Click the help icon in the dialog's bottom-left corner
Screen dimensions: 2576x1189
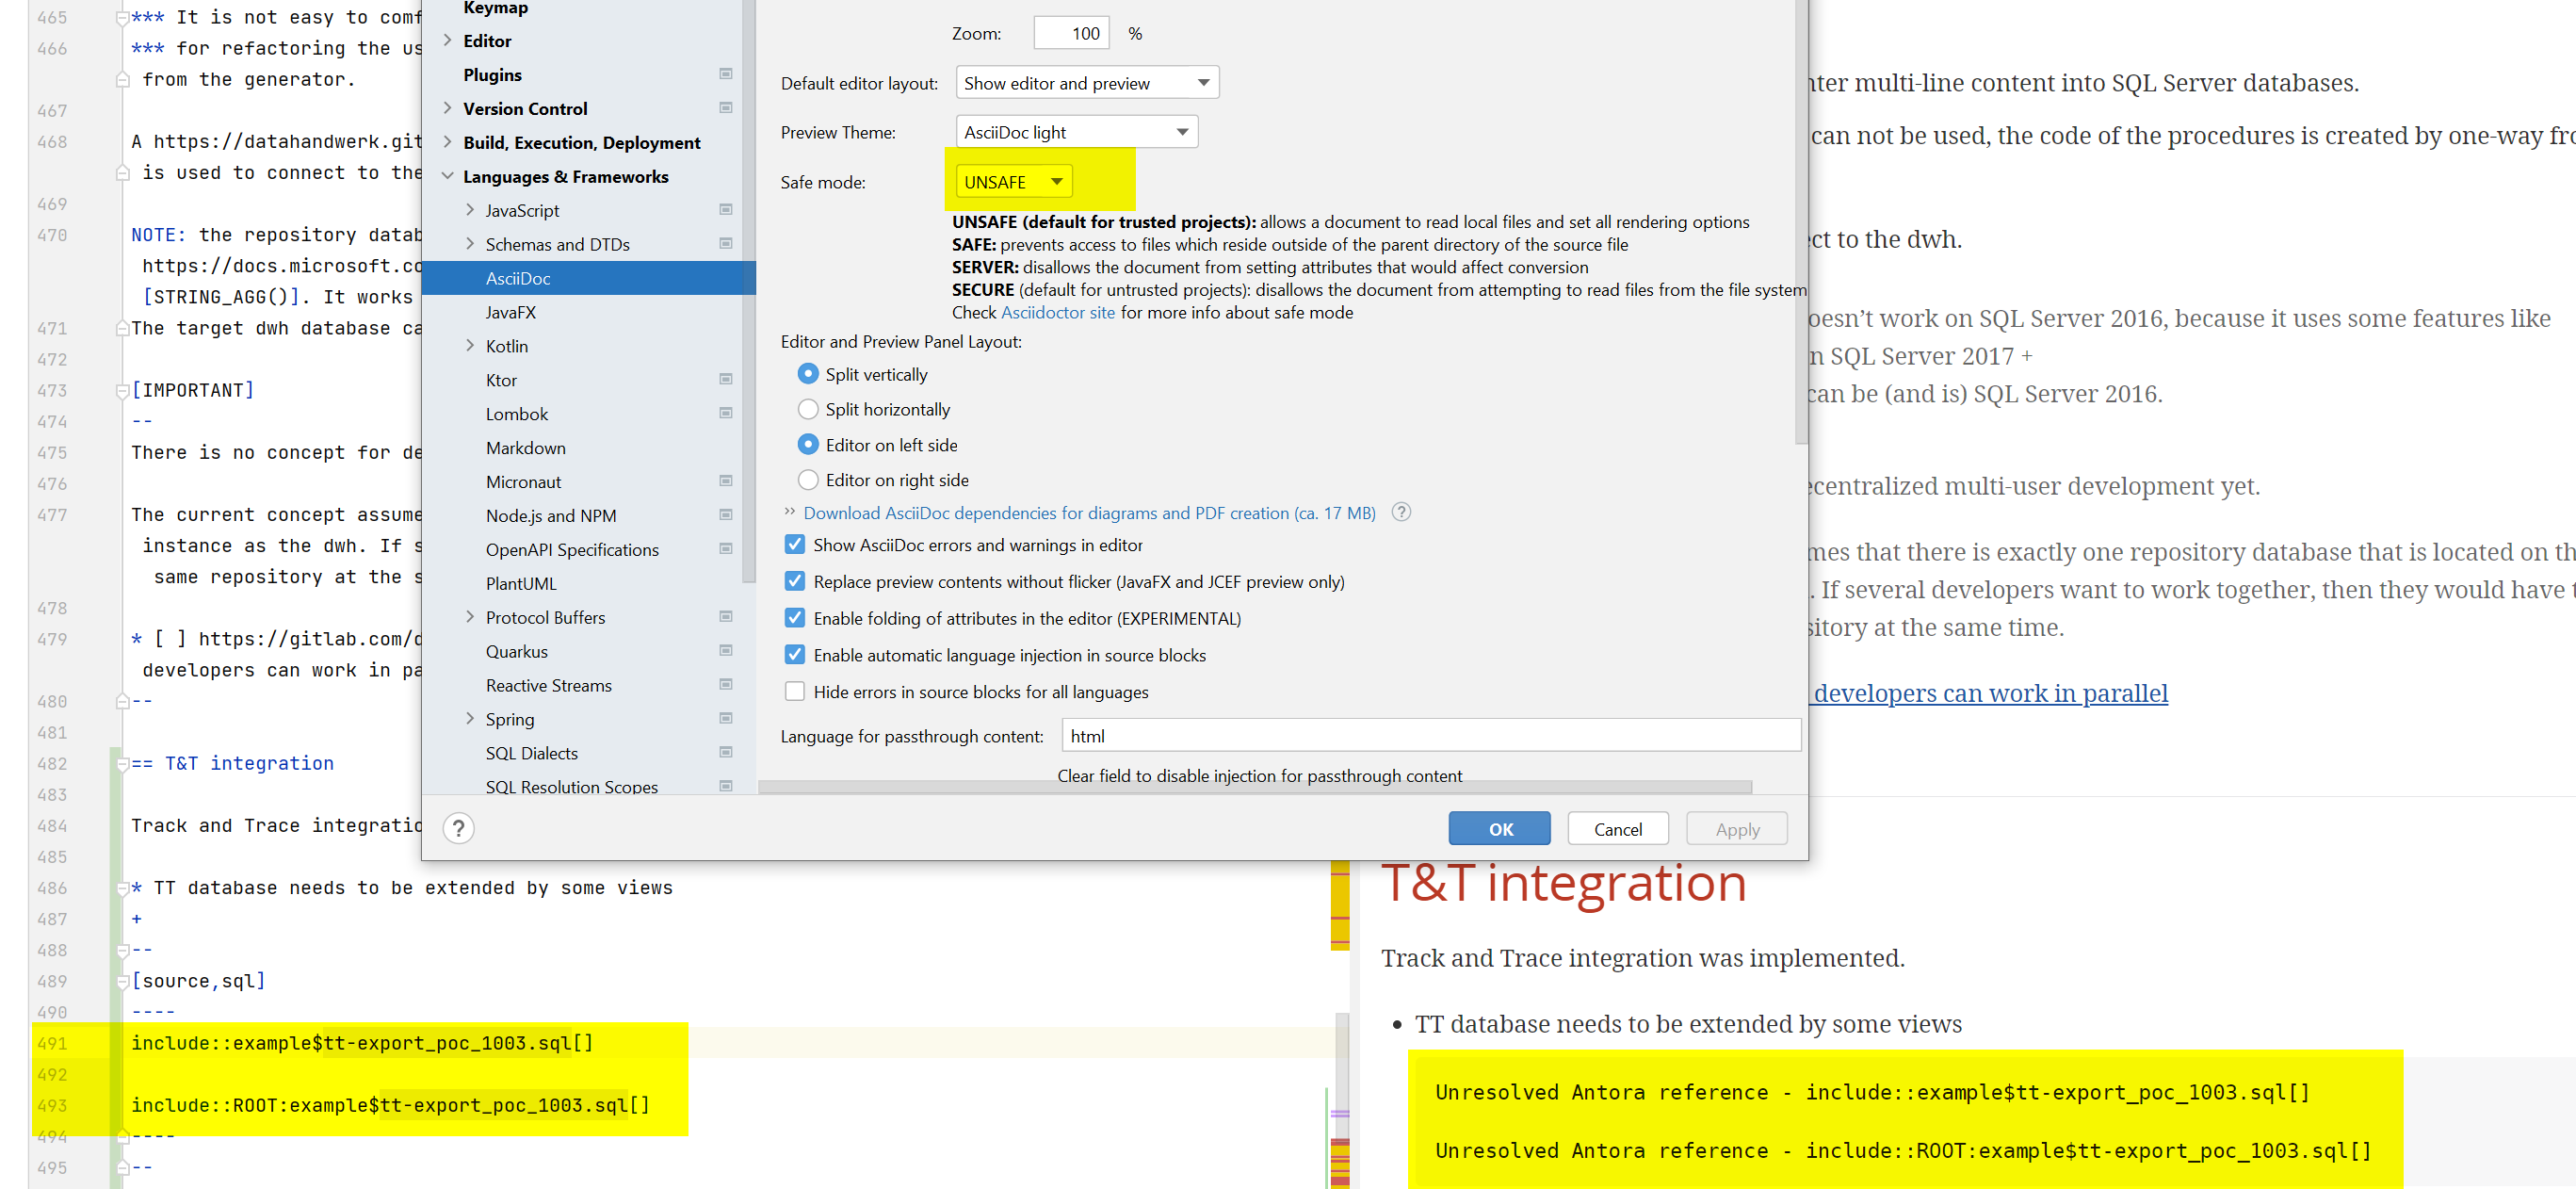(x=459, y=828)
